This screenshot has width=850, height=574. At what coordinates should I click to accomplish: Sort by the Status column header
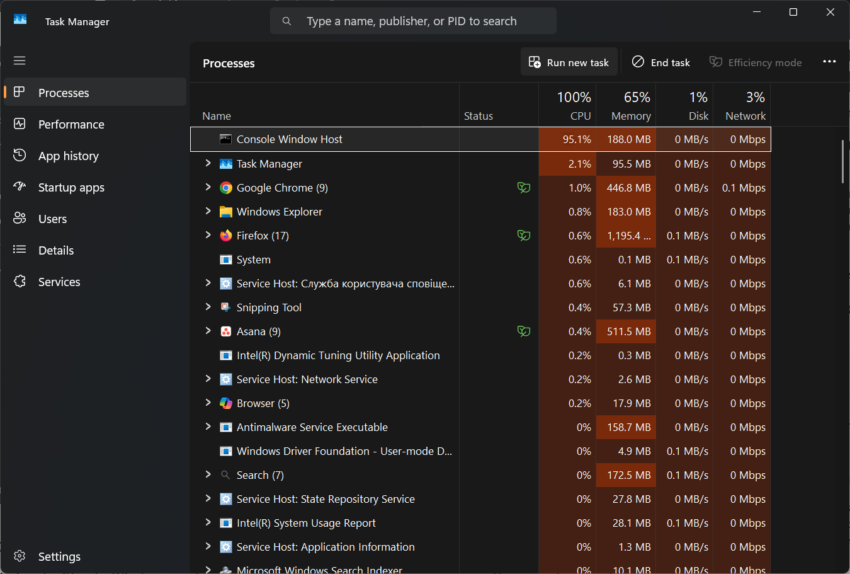tap(499, 105)
